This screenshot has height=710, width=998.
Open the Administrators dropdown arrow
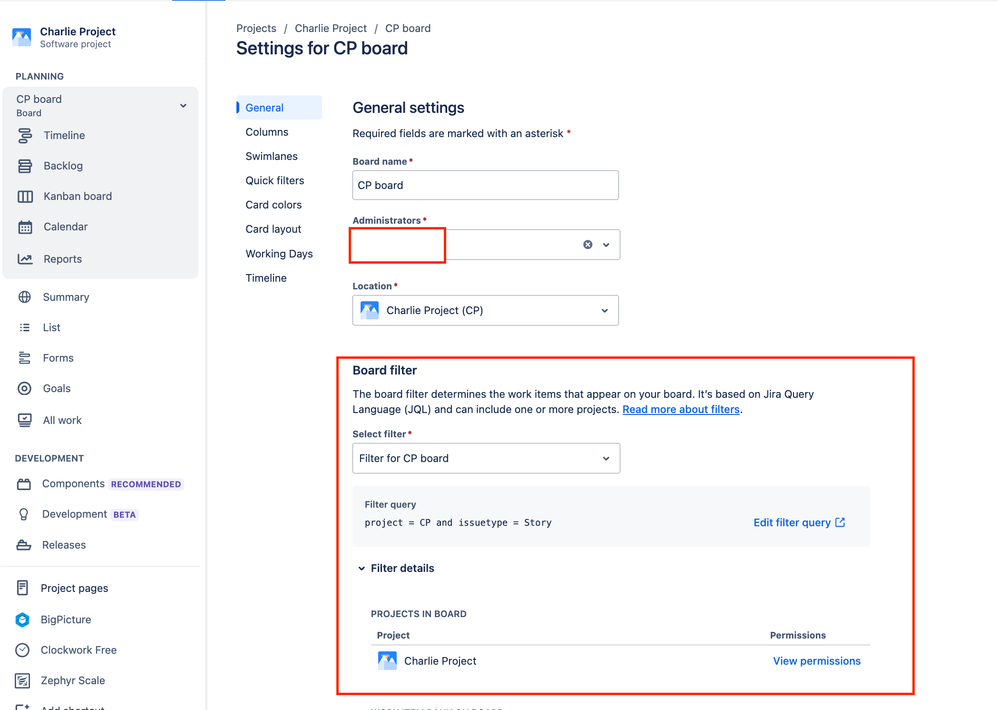pyautogui.click(x=606, y=245)
